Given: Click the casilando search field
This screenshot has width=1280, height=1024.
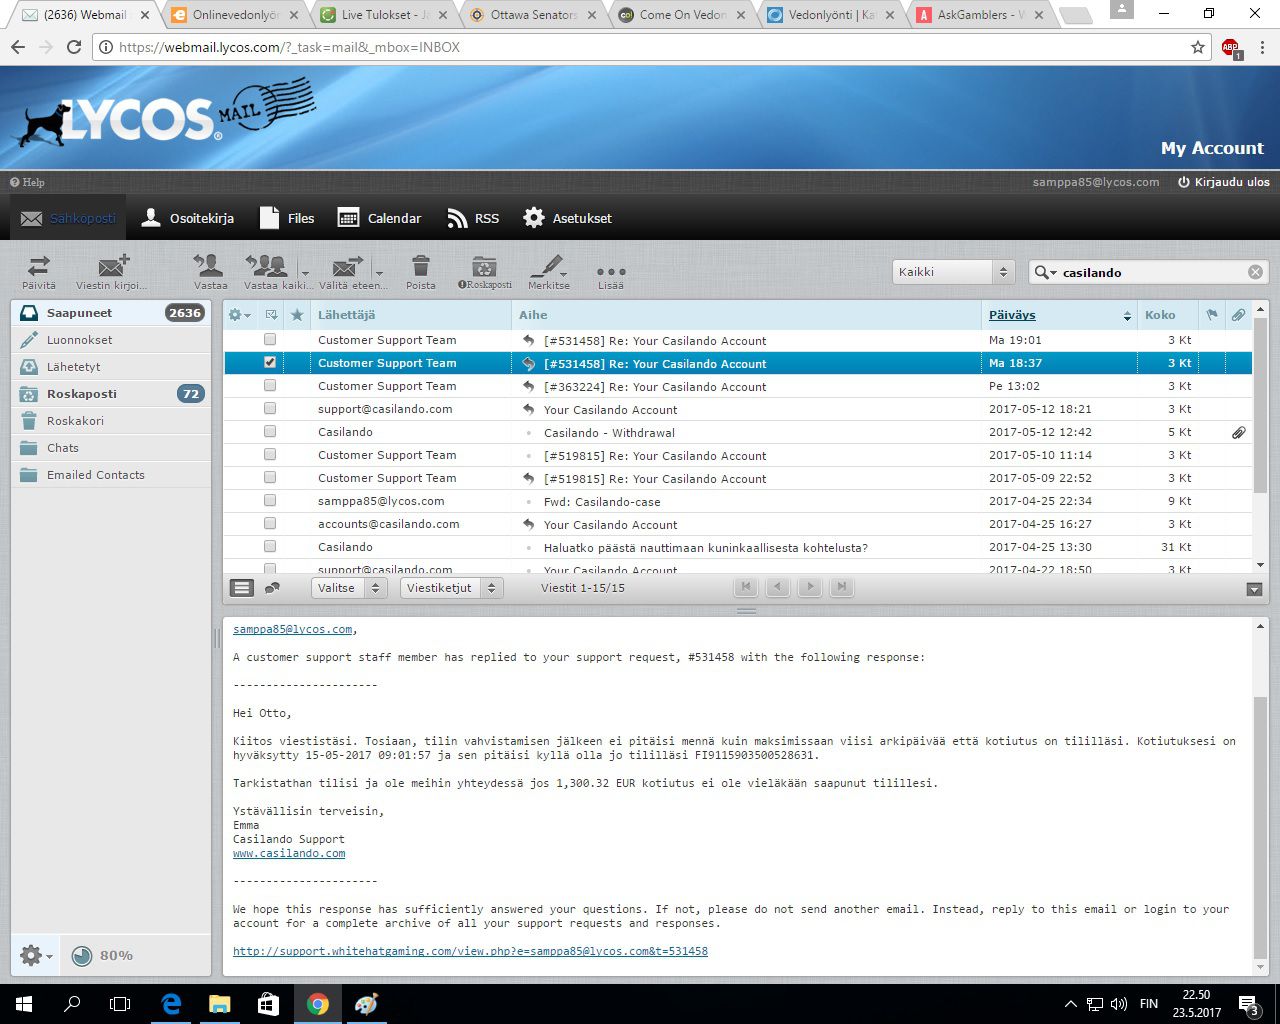Looking at the screenshot, I should point(1150,272).
